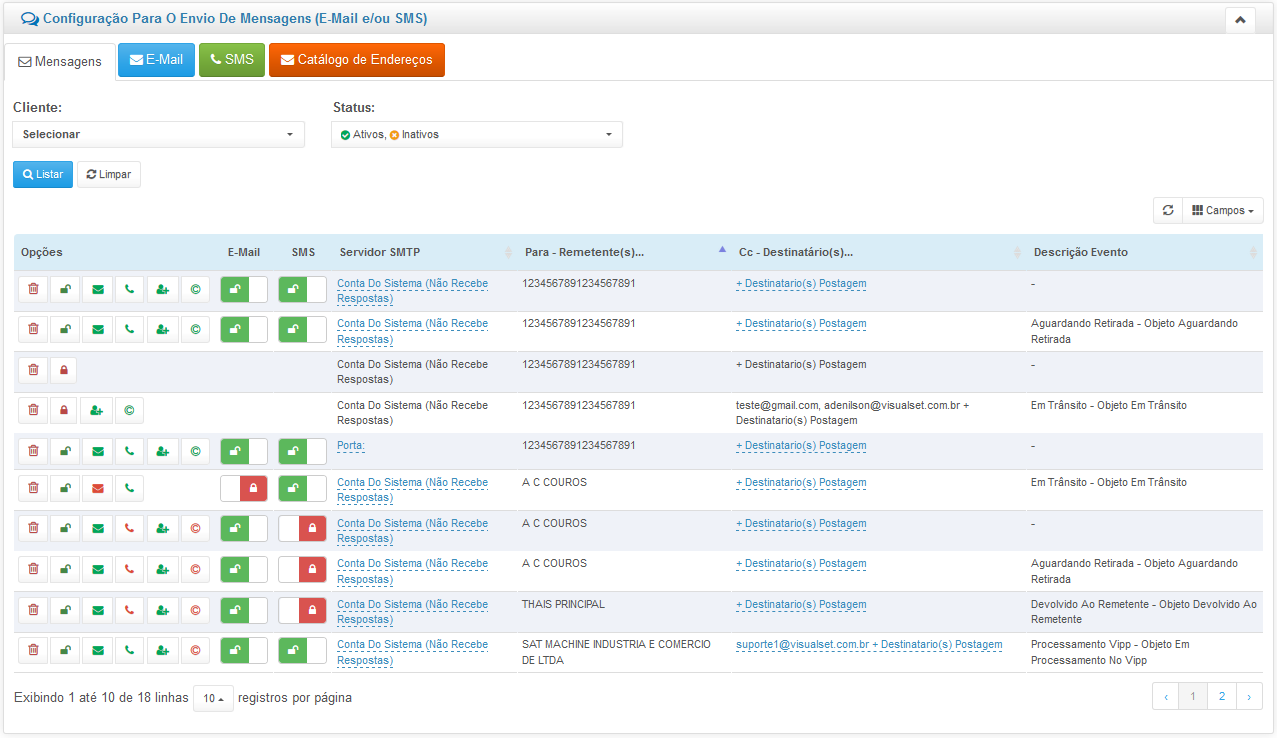Open the Cliente Selecionar dropdown

pos(158,134)
